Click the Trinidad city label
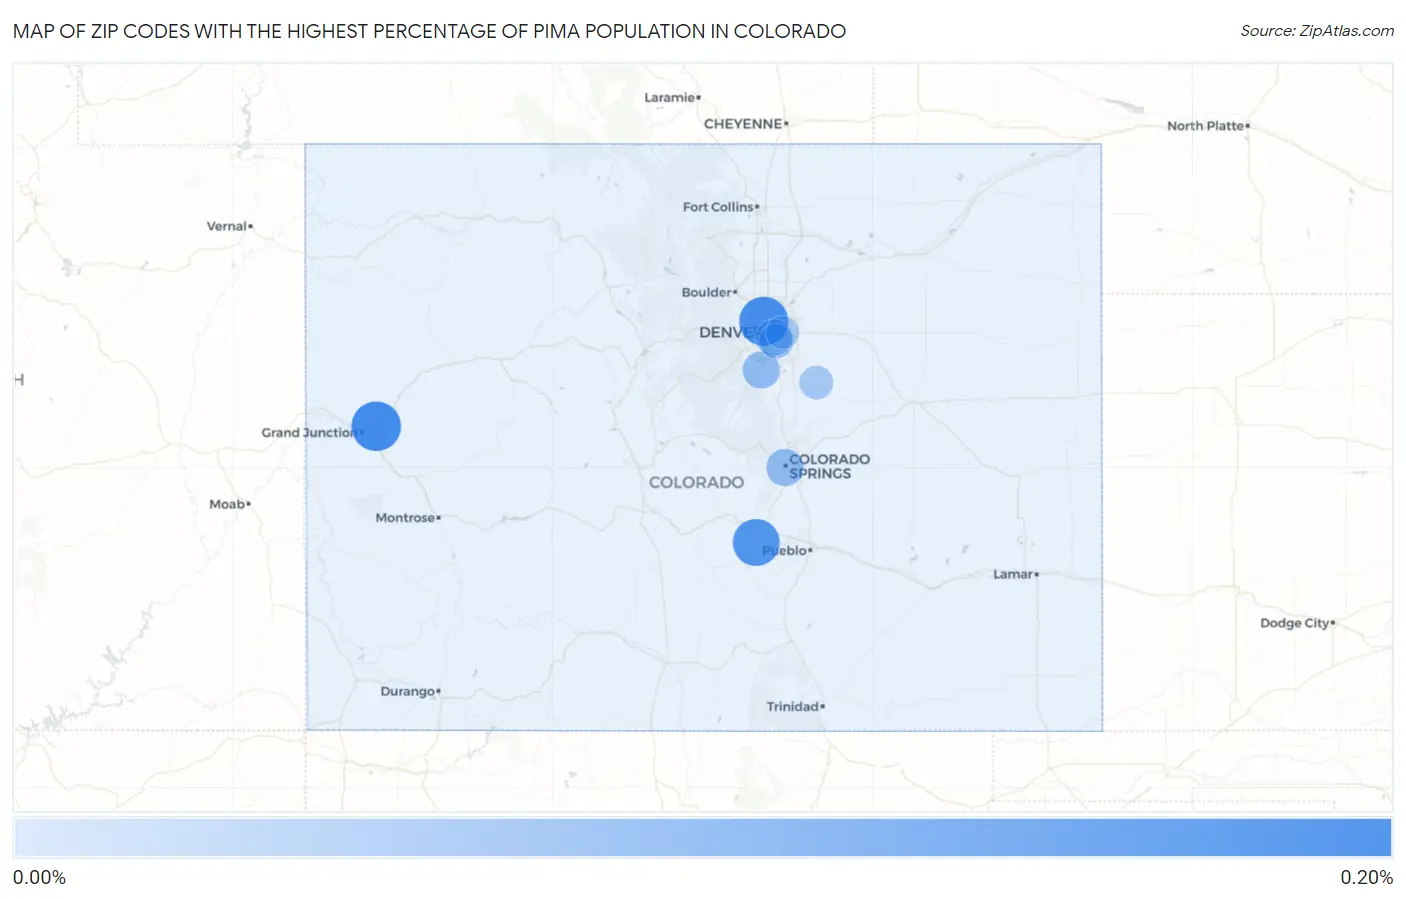Viewport: 1406px width, 899px height. (x=793, y=706)
